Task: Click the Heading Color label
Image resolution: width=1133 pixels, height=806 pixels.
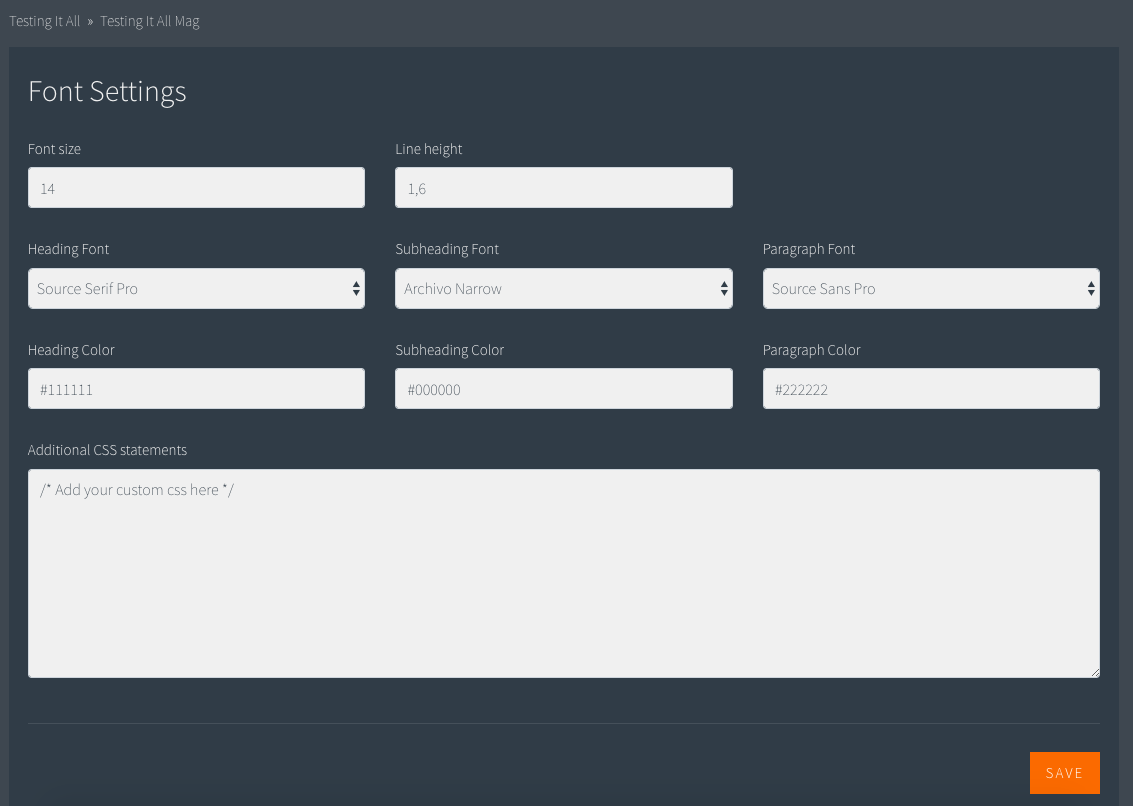Action: [x=71, y=350]
